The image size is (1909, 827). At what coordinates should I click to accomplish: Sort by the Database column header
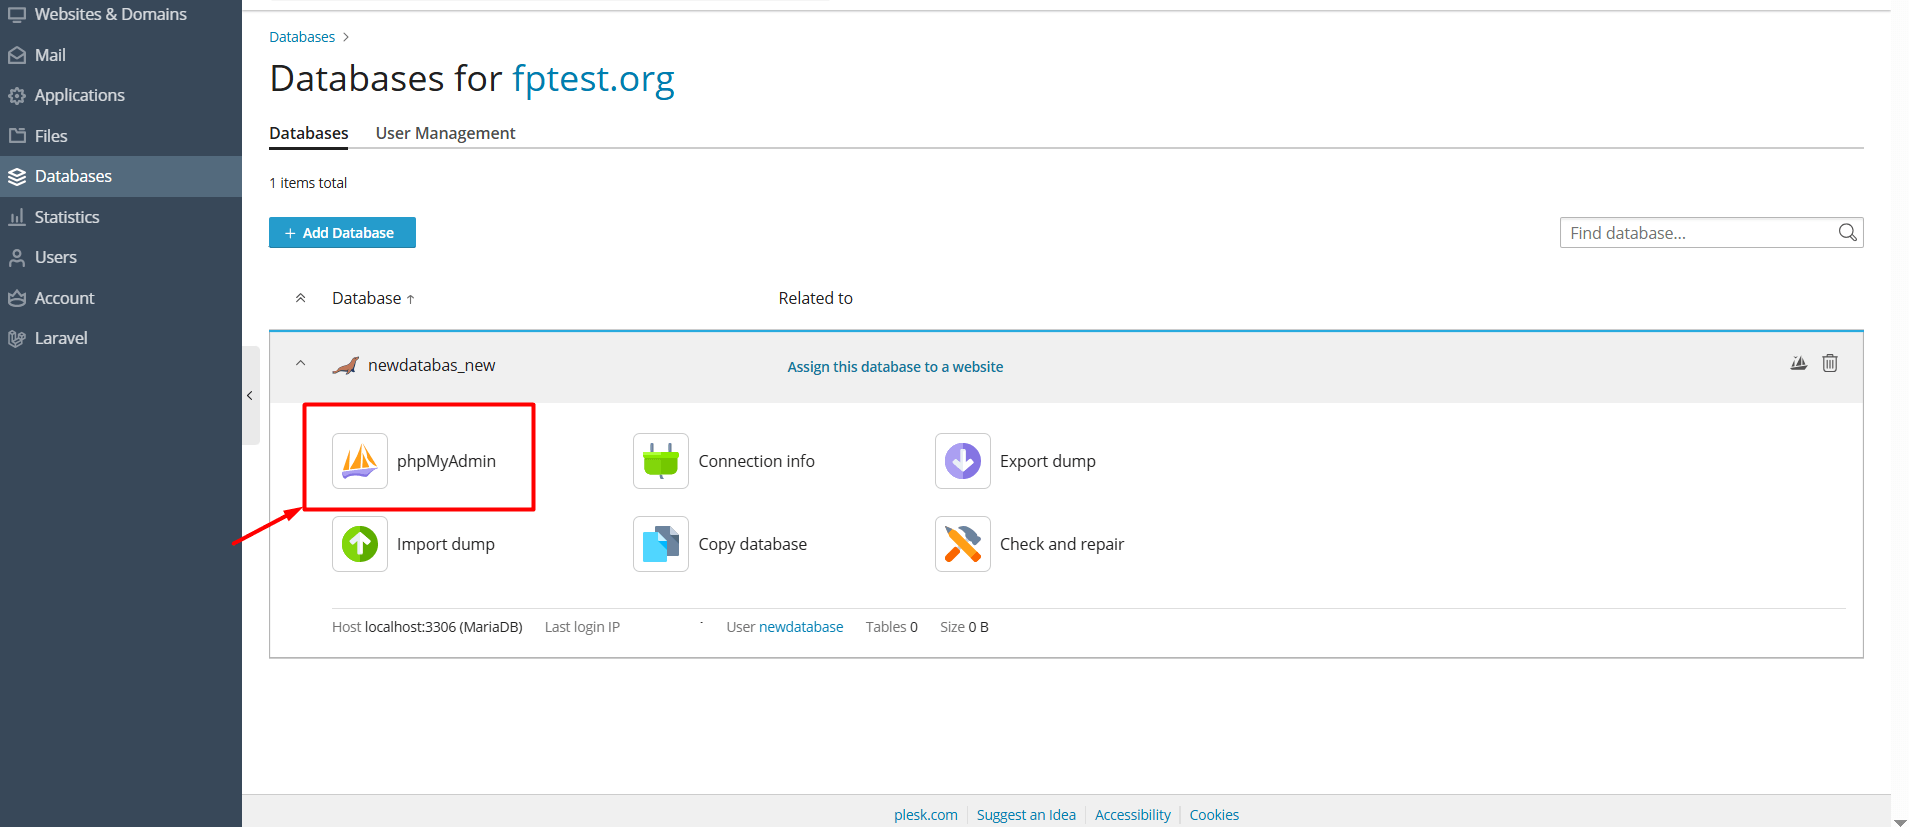point(373,298)
